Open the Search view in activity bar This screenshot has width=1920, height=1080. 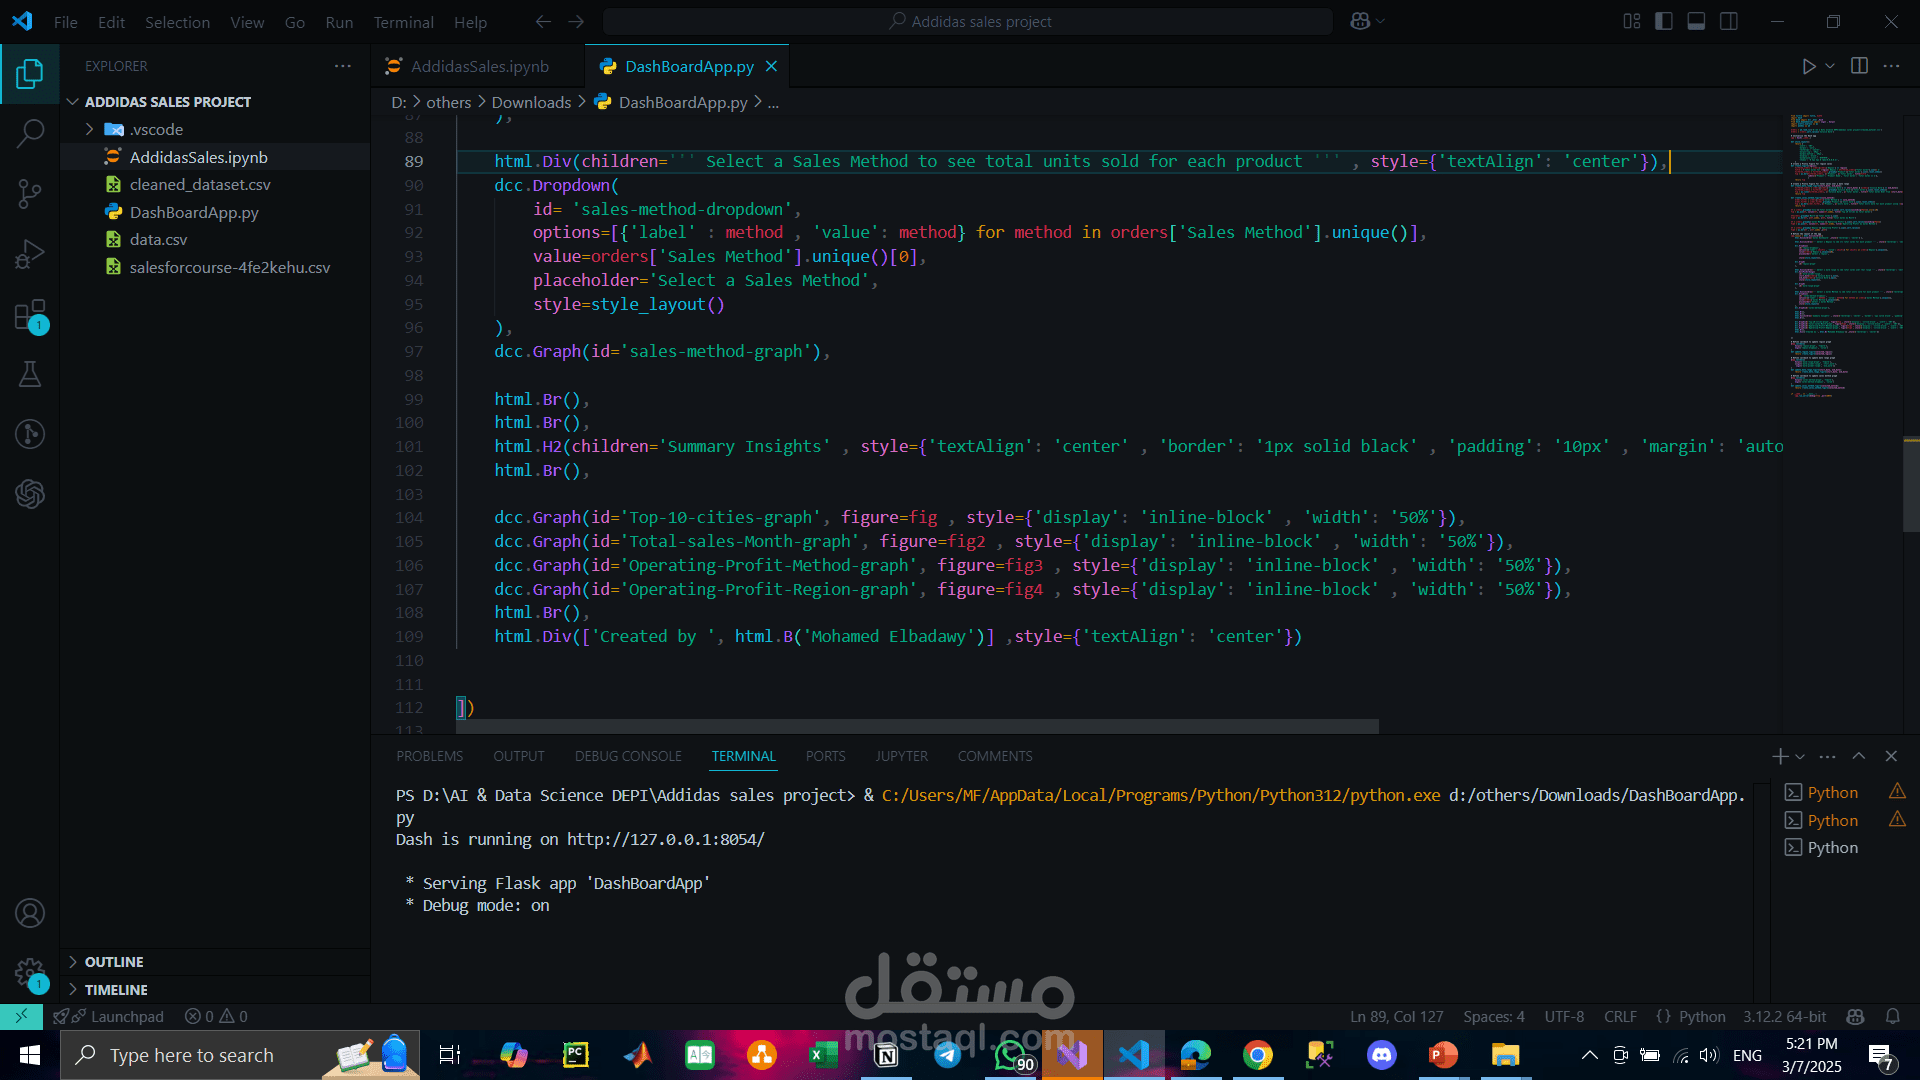30,133
